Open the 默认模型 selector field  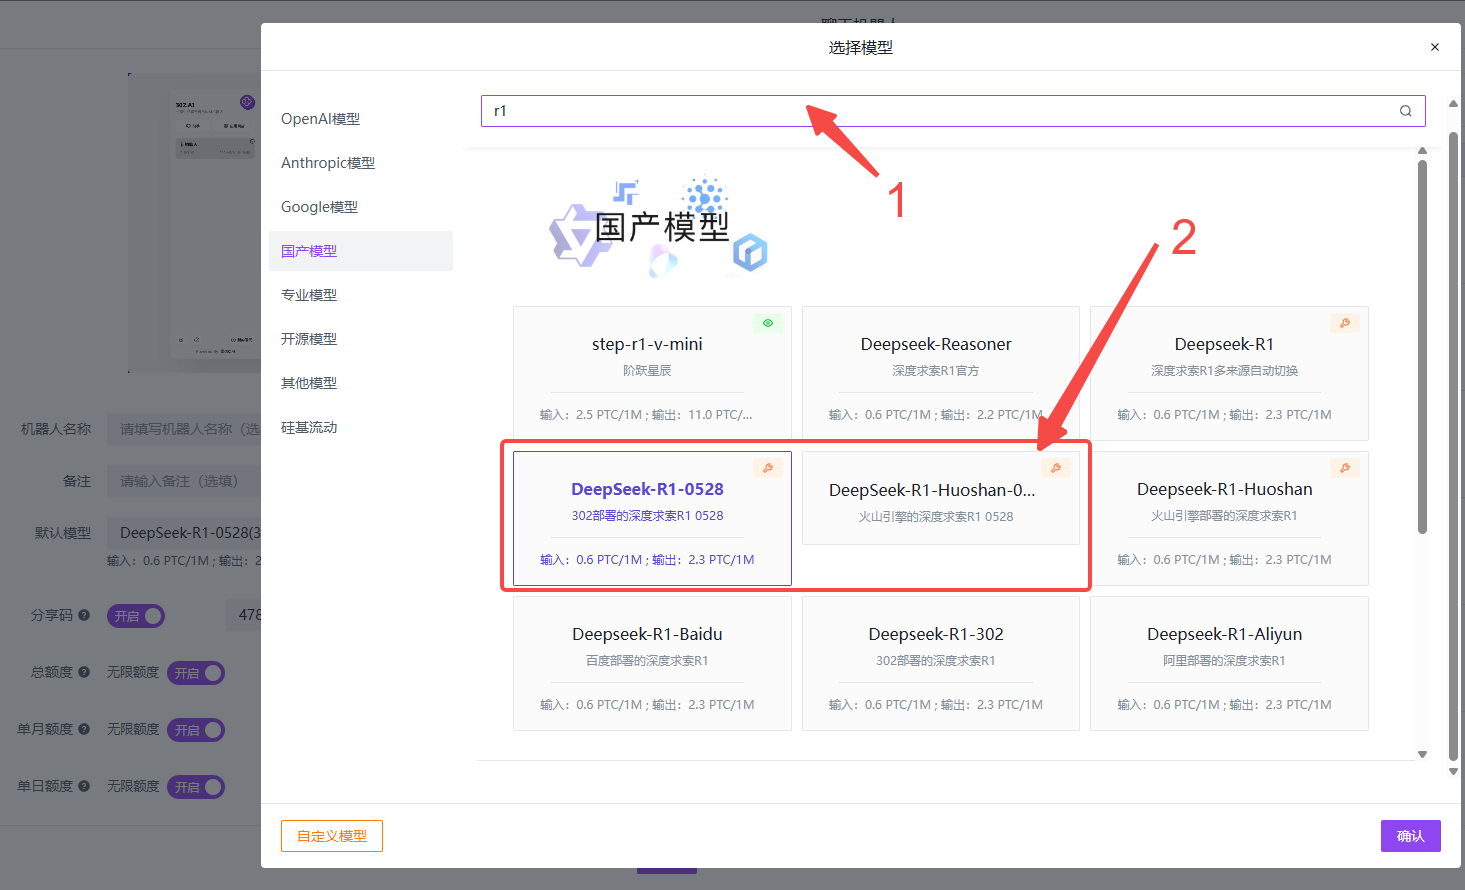(x=184, y=533)
